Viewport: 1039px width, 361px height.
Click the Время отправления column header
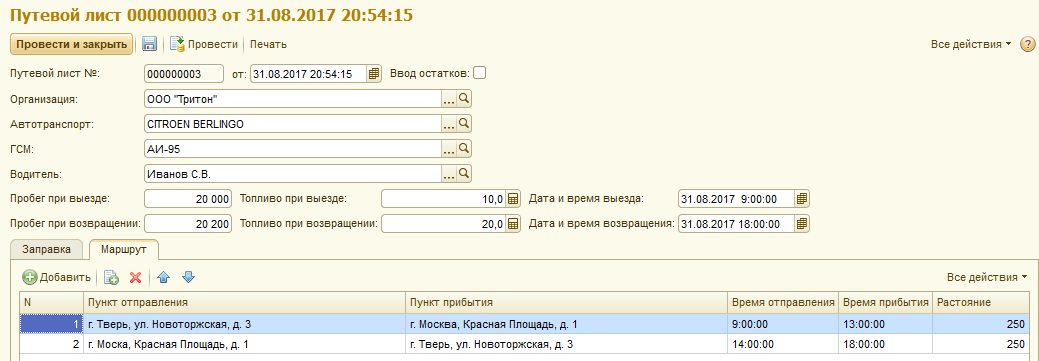click(783, 302)
